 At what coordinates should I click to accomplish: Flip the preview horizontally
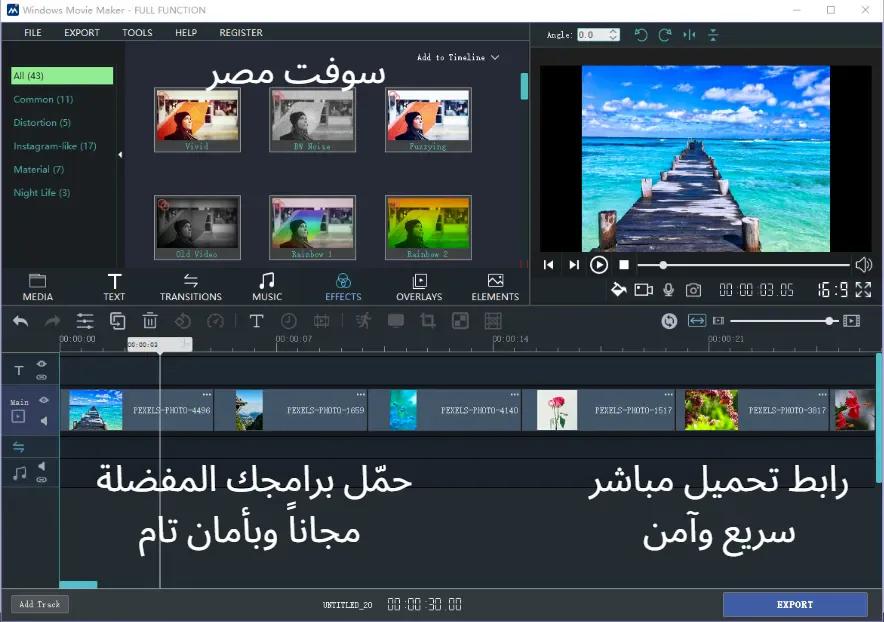point(689,35)
